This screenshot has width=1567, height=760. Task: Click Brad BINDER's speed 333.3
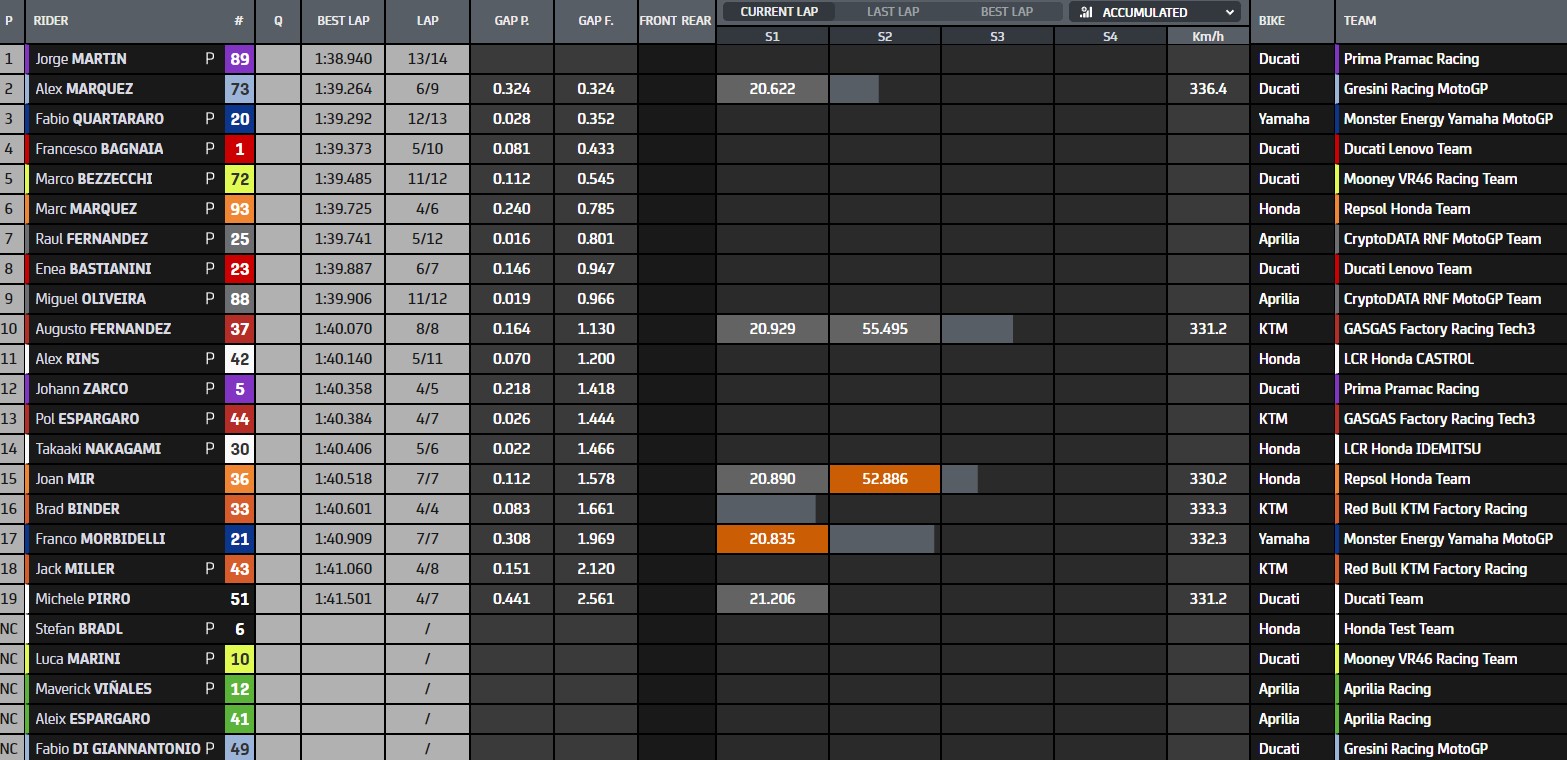tap(1208, 509)
